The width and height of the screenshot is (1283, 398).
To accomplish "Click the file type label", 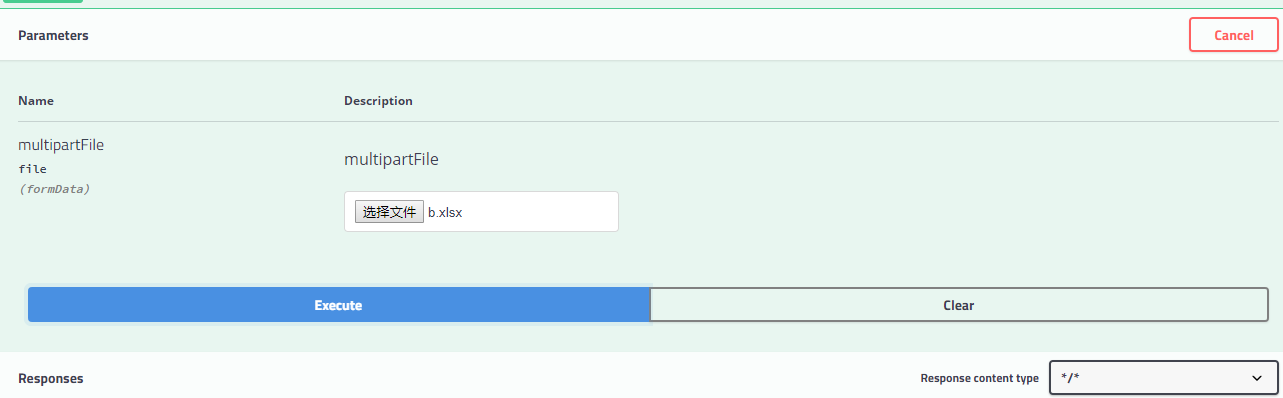I will (32, 169).
